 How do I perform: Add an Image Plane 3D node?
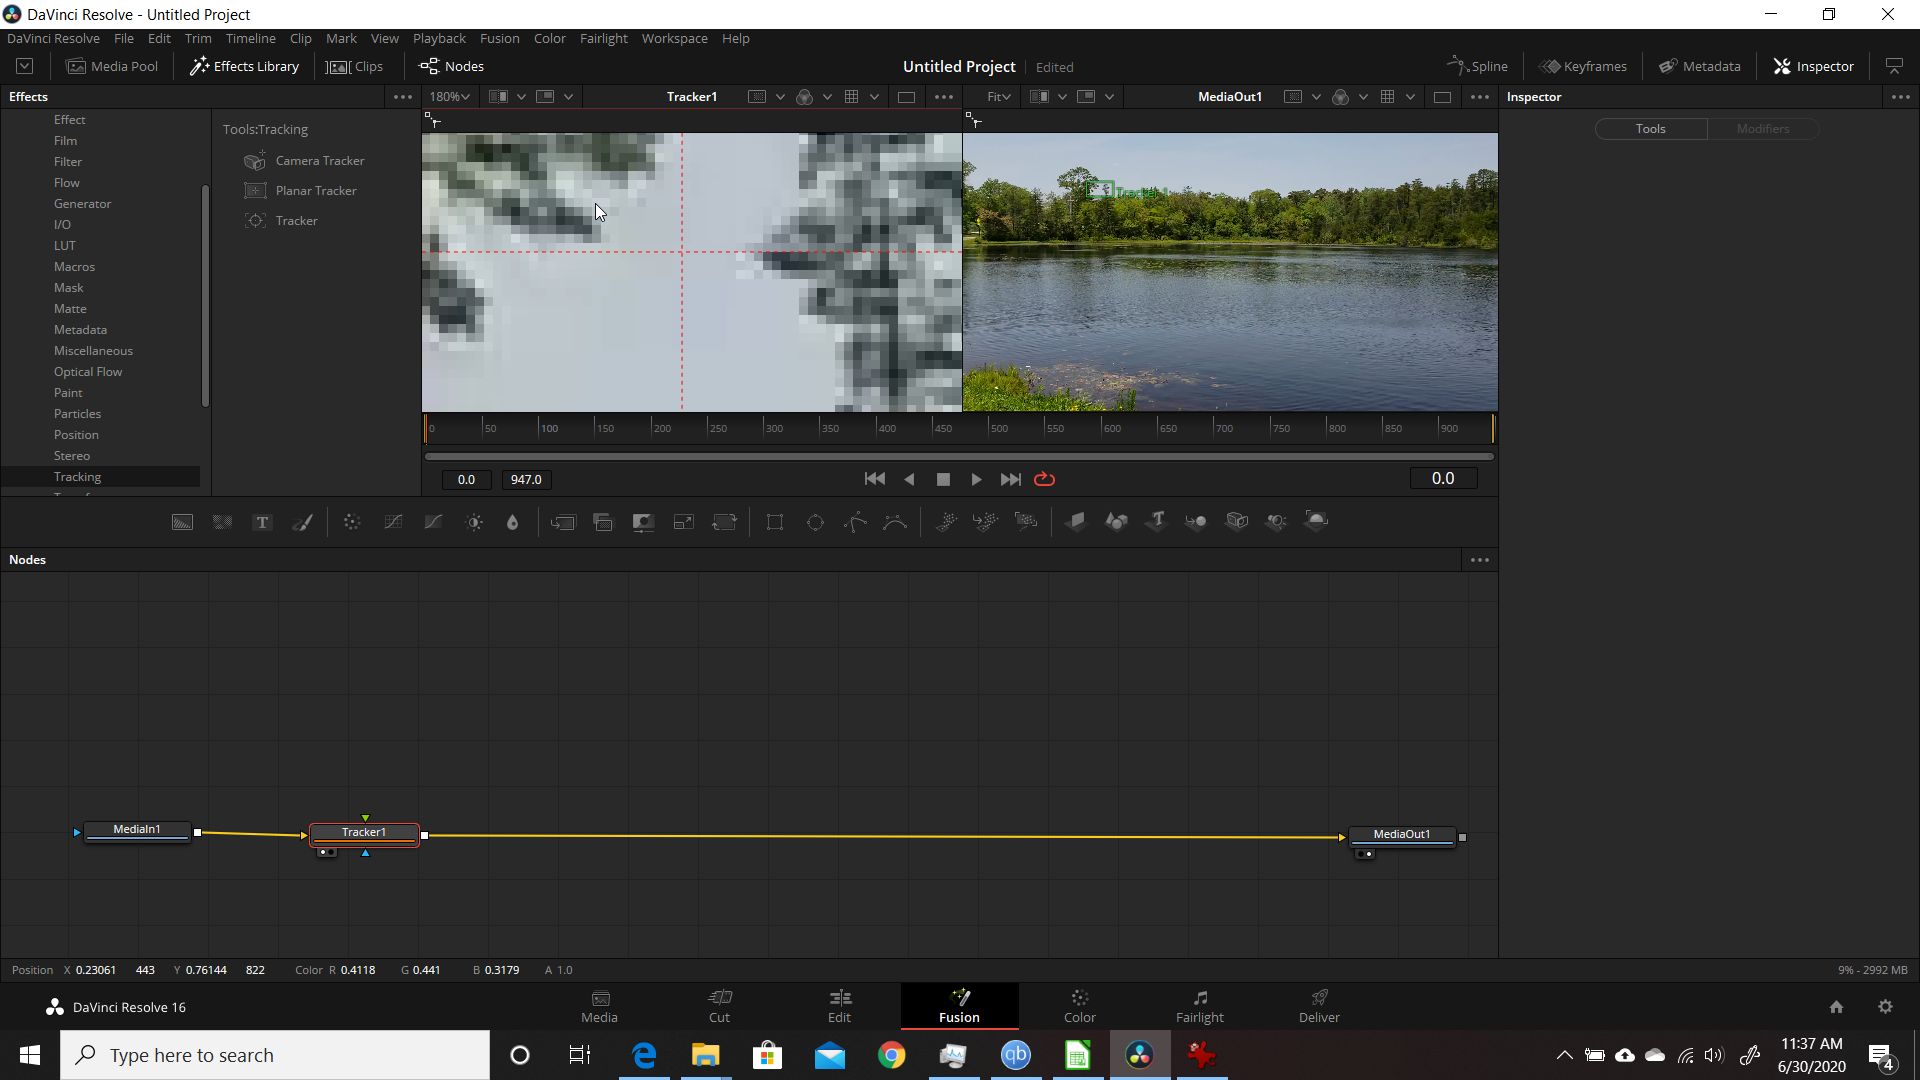point(1076,521)
